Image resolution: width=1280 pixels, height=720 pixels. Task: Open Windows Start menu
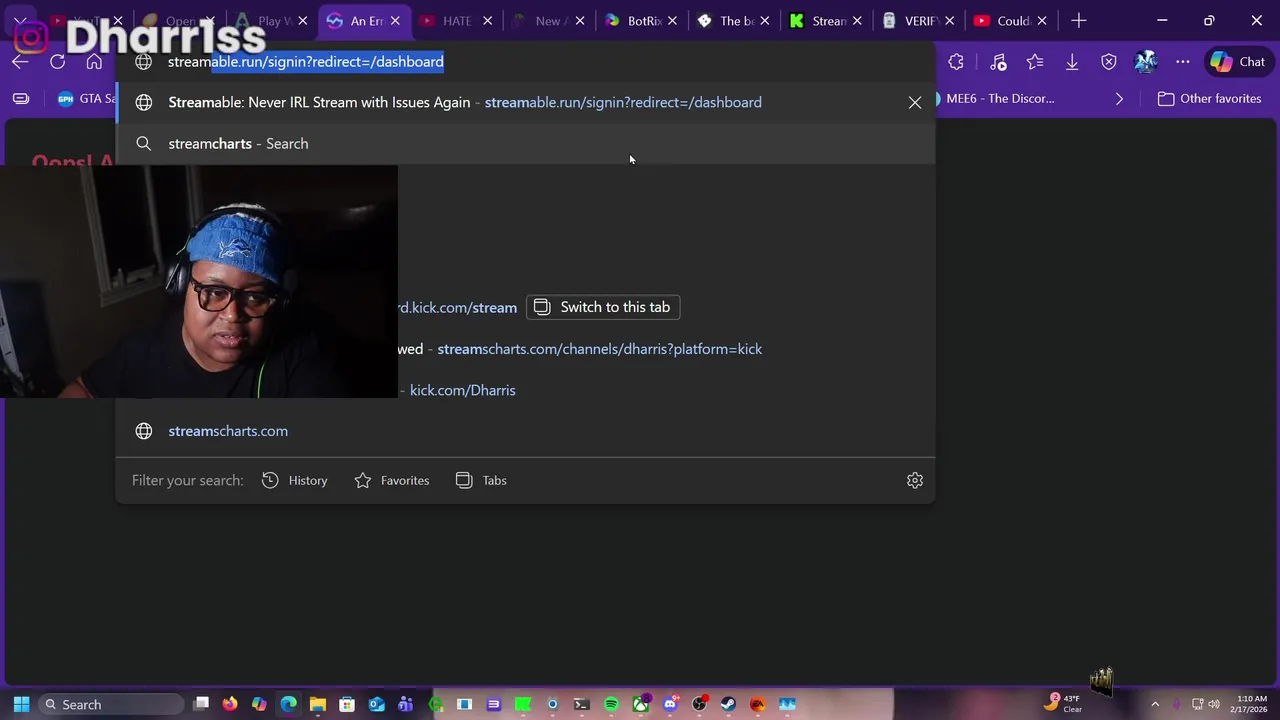[21, 704]
